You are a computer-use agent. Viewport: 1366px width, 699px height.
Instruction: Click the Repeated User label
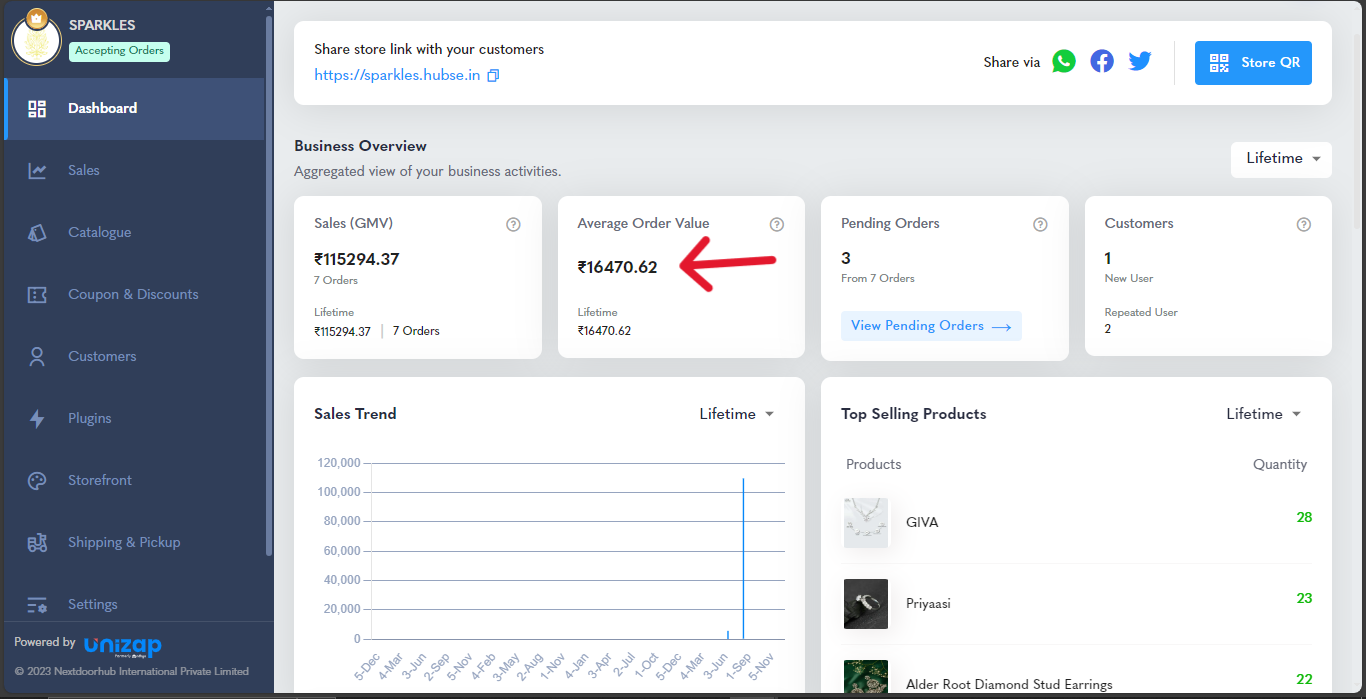(x=1141, y=313)
